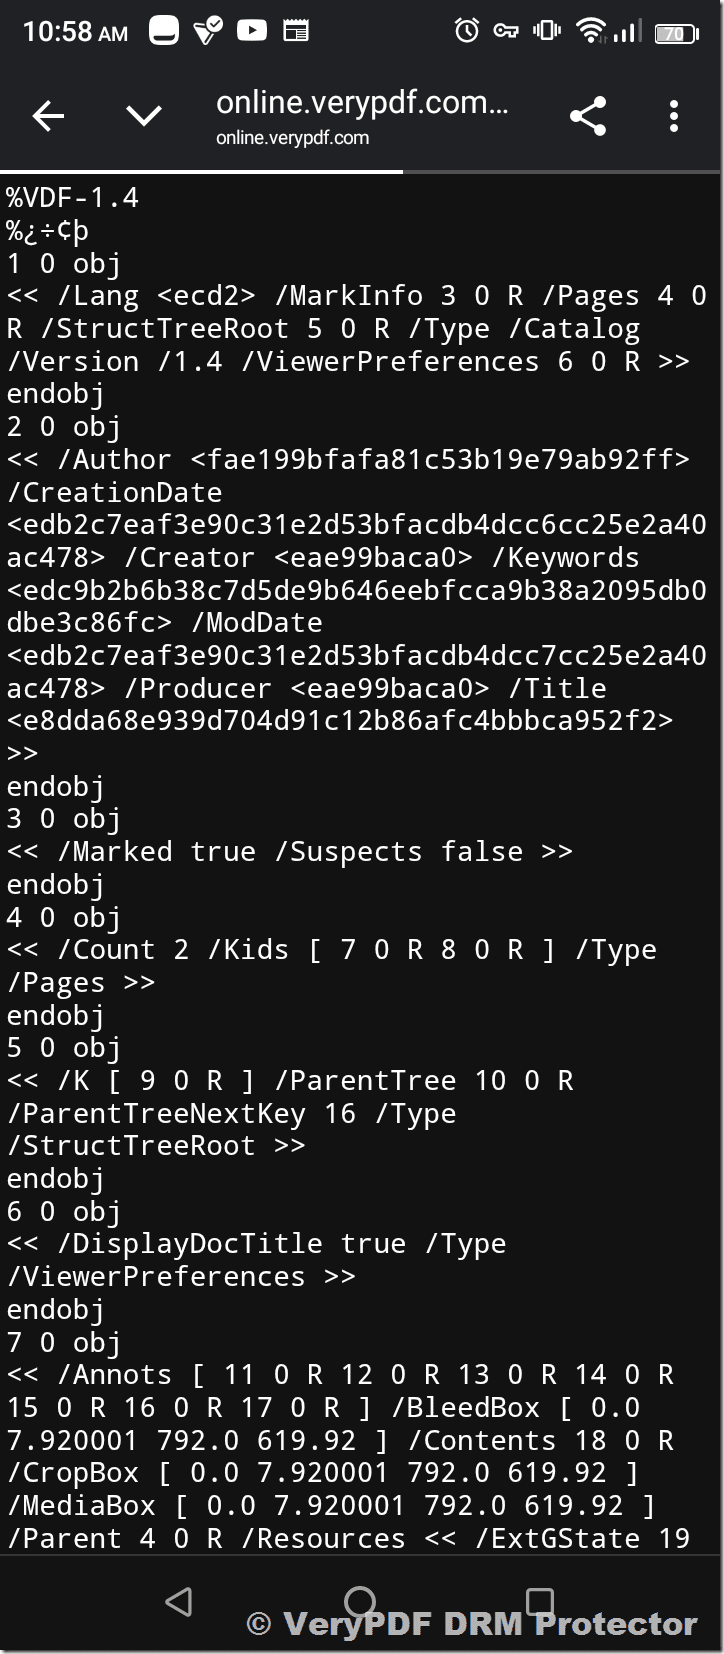Tap the calendar notification icon in status bar
724x1654 pixels.
click(296, 31)
